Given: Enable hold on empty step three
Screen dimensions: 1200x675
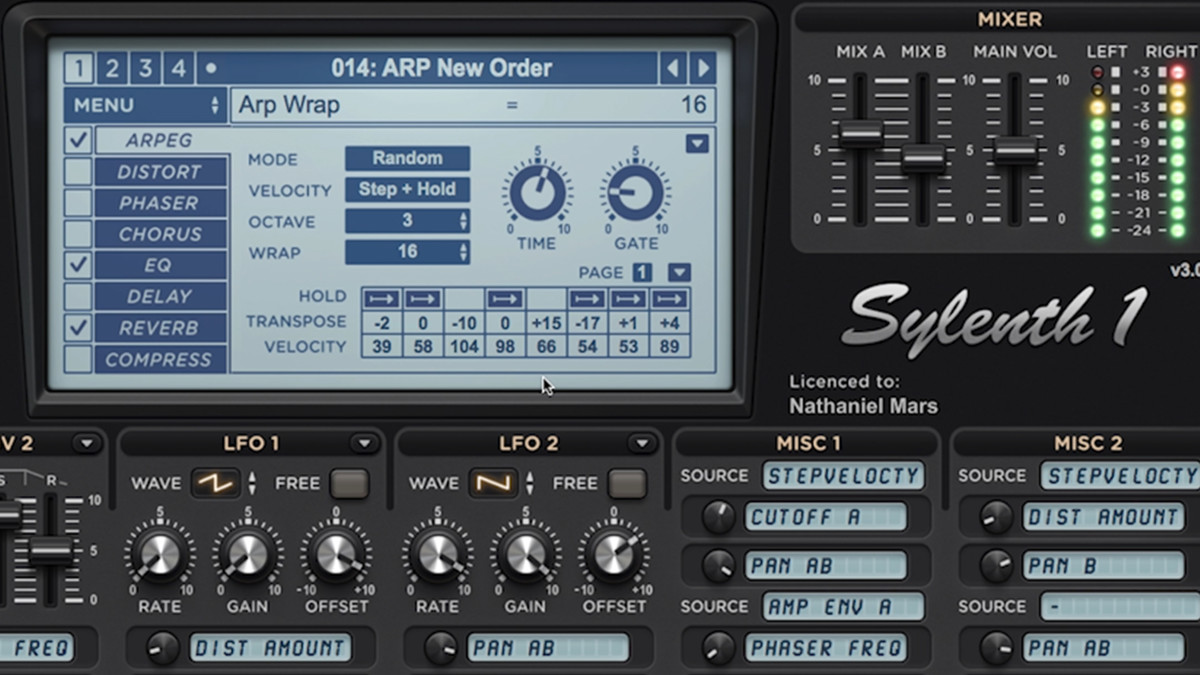Looking at the screenshot, I should click(x=464, y=298).
